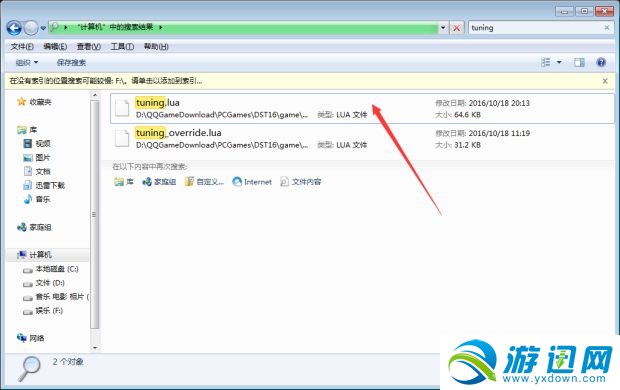Click navigation pane scrollbar up arrow

[95, 95]
